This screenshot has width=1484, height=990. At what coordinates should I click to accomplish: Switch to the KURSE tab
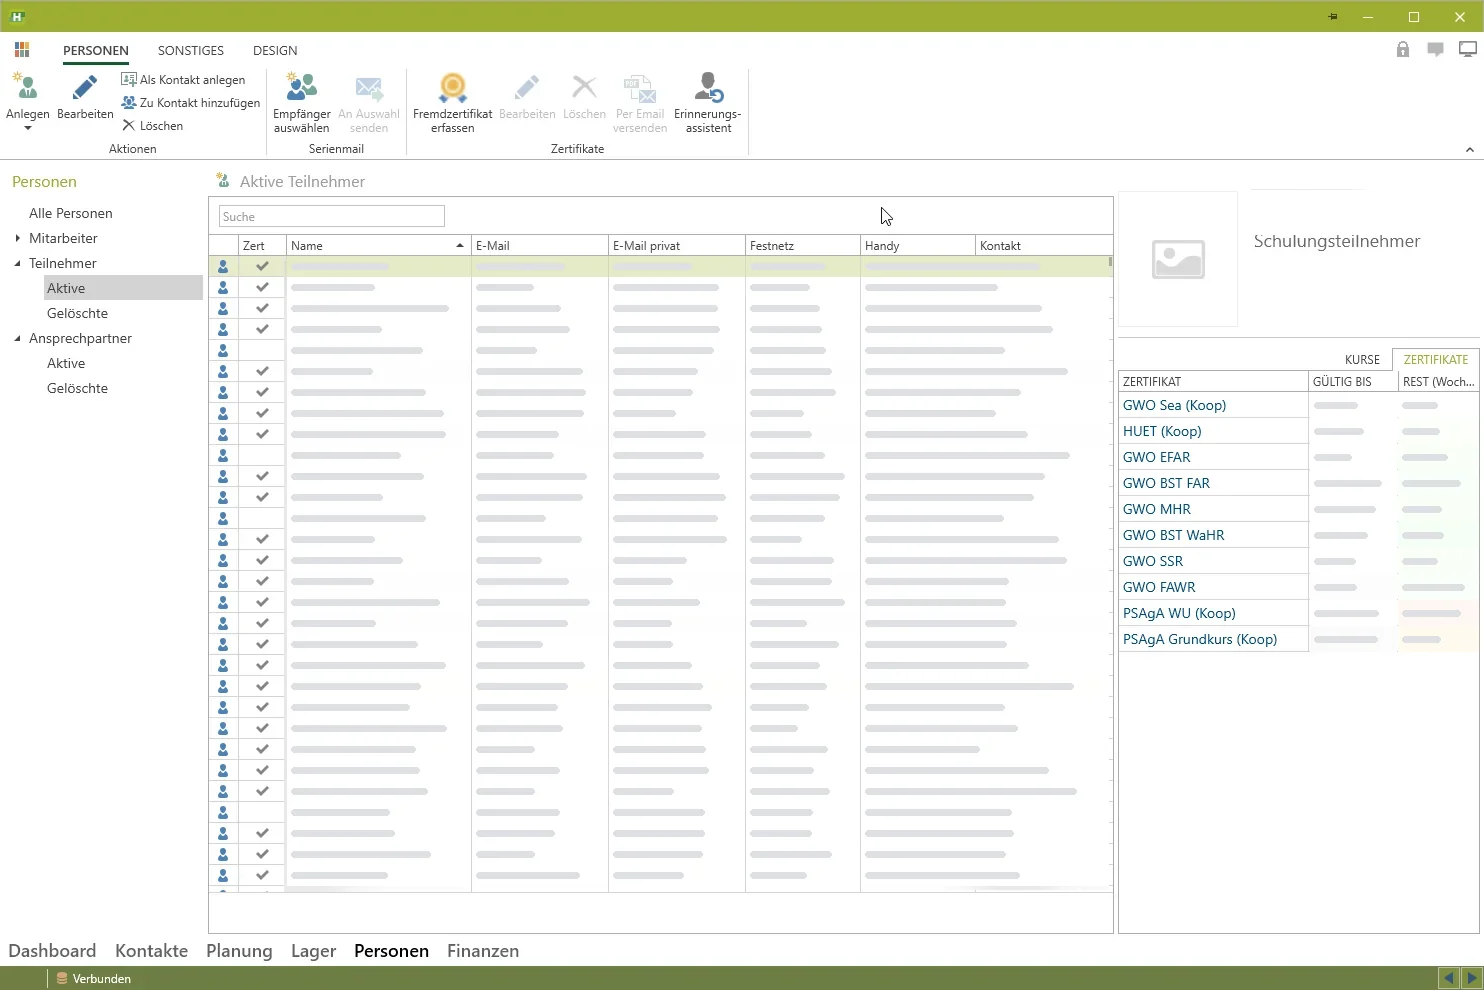point(1362,360)
